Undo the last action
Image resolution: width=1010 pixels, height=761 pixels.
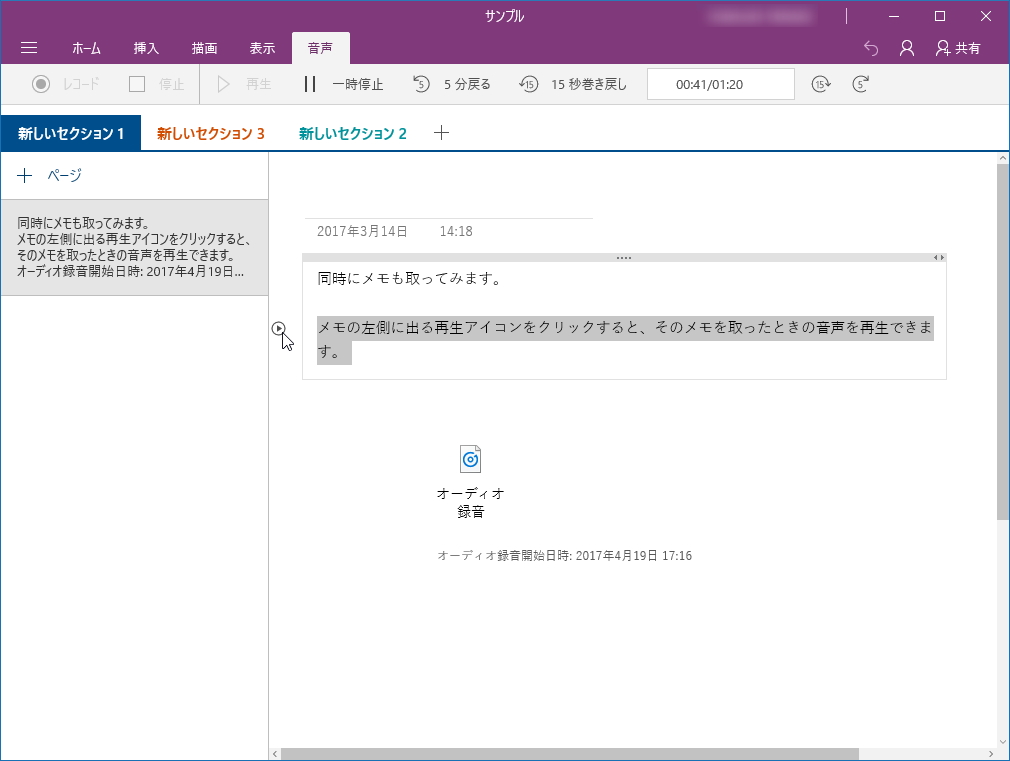869,46
